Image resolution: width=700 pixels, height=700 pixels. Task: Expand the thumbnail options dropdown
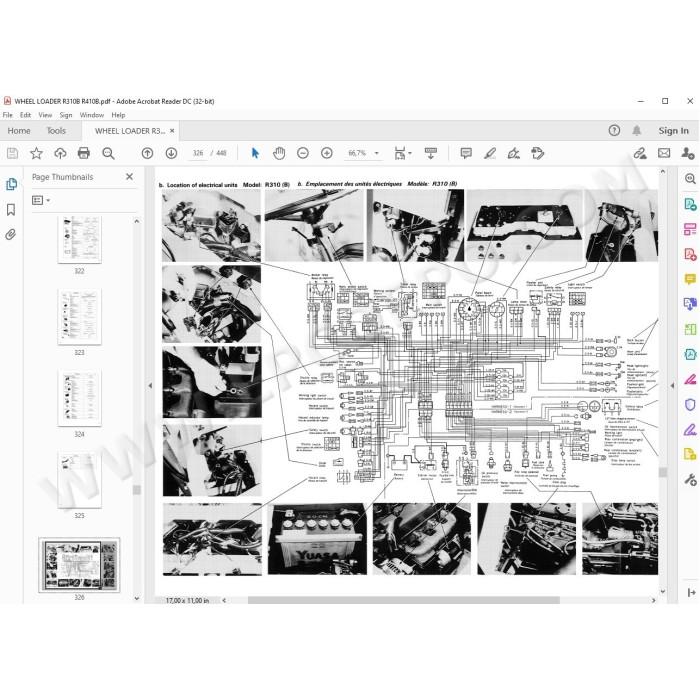pyautogui.click(x=41, y=200)
